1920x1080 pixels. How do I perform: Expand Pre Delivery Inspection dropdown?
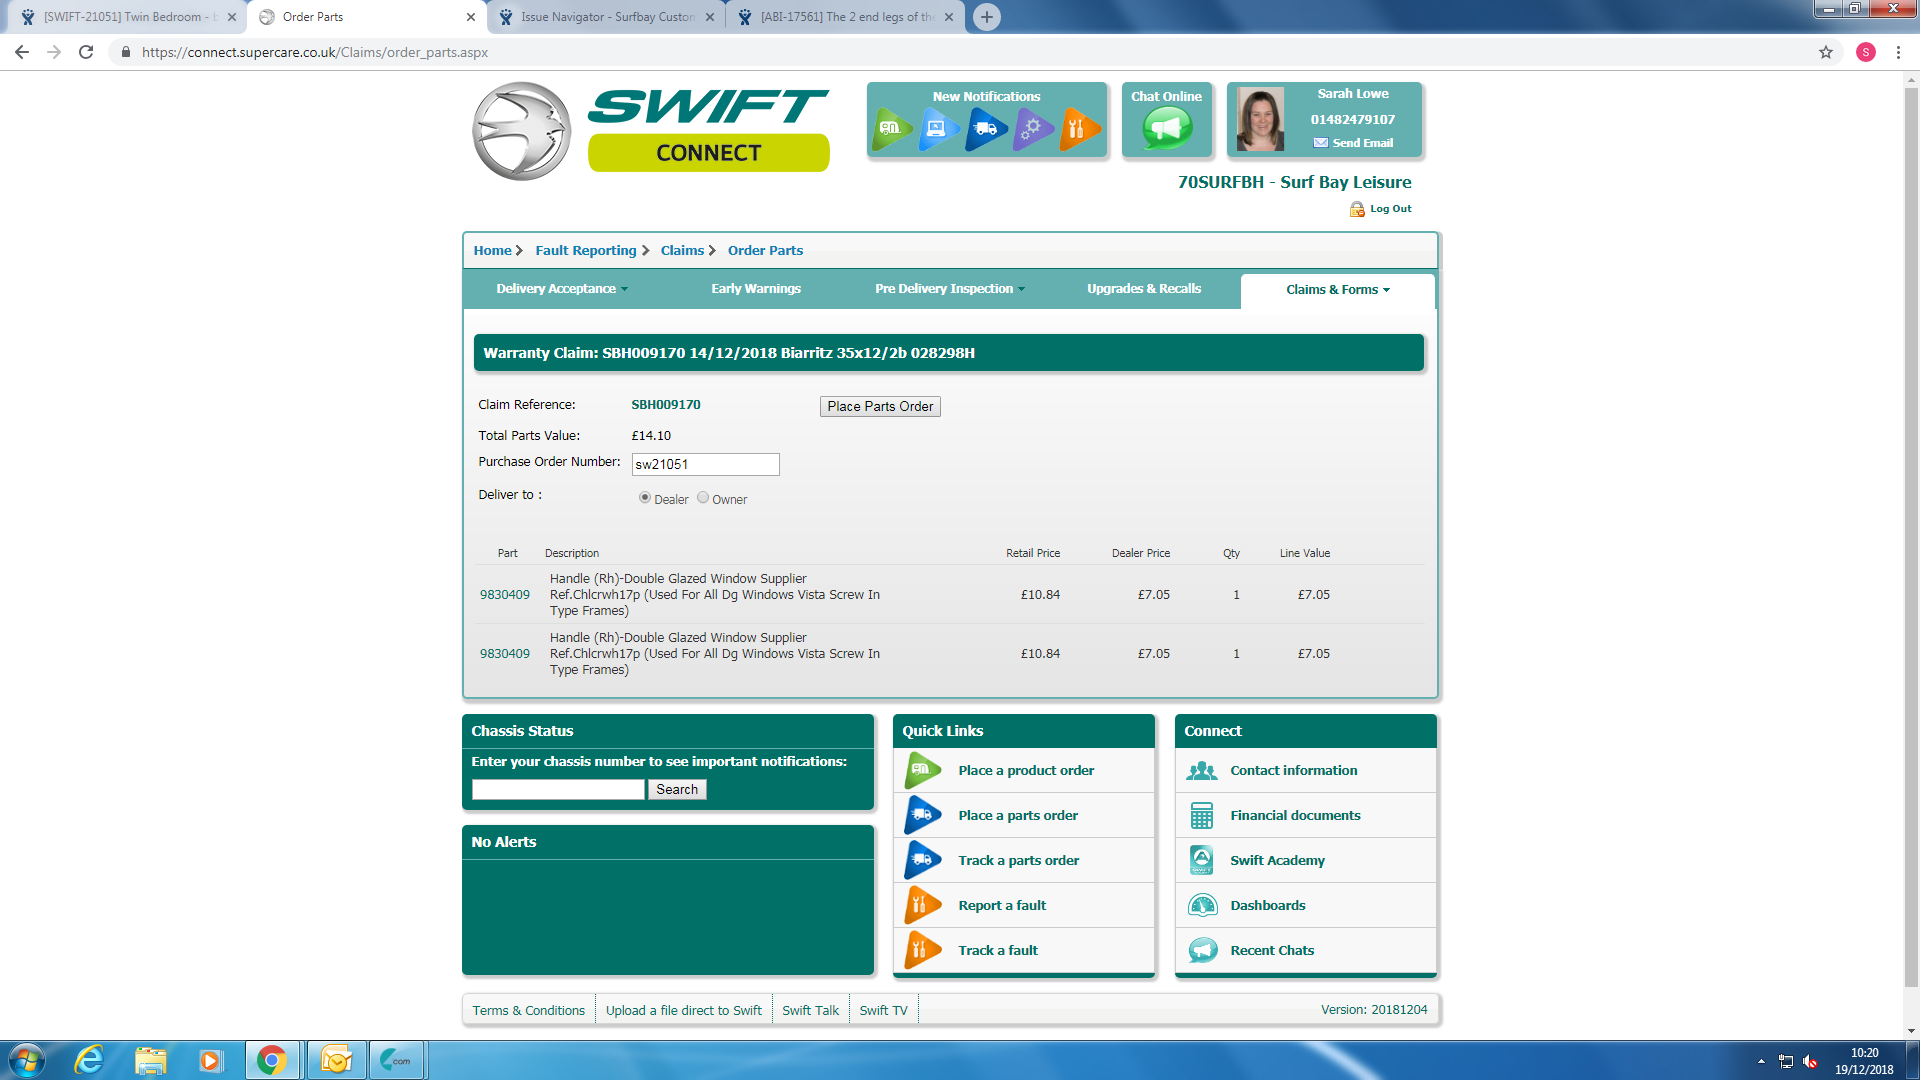[950, 289]
